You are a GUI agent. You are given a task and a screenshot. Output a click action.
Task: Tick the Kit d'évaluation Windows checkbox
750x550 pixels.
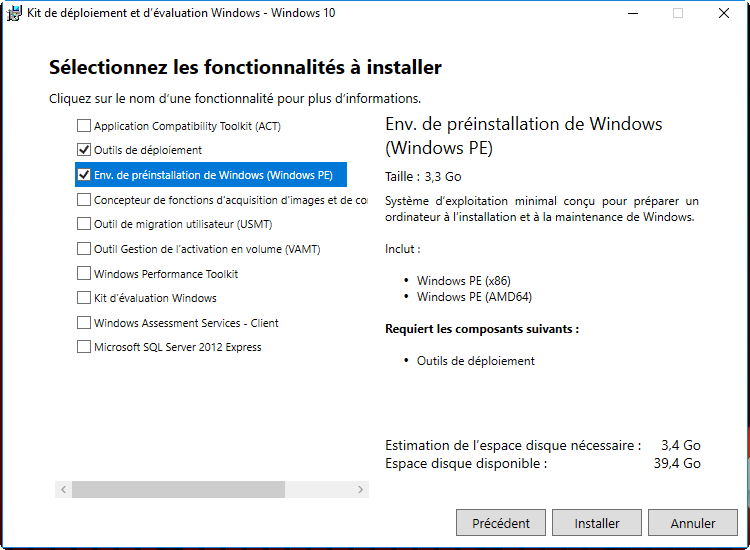tap(84, 298)
